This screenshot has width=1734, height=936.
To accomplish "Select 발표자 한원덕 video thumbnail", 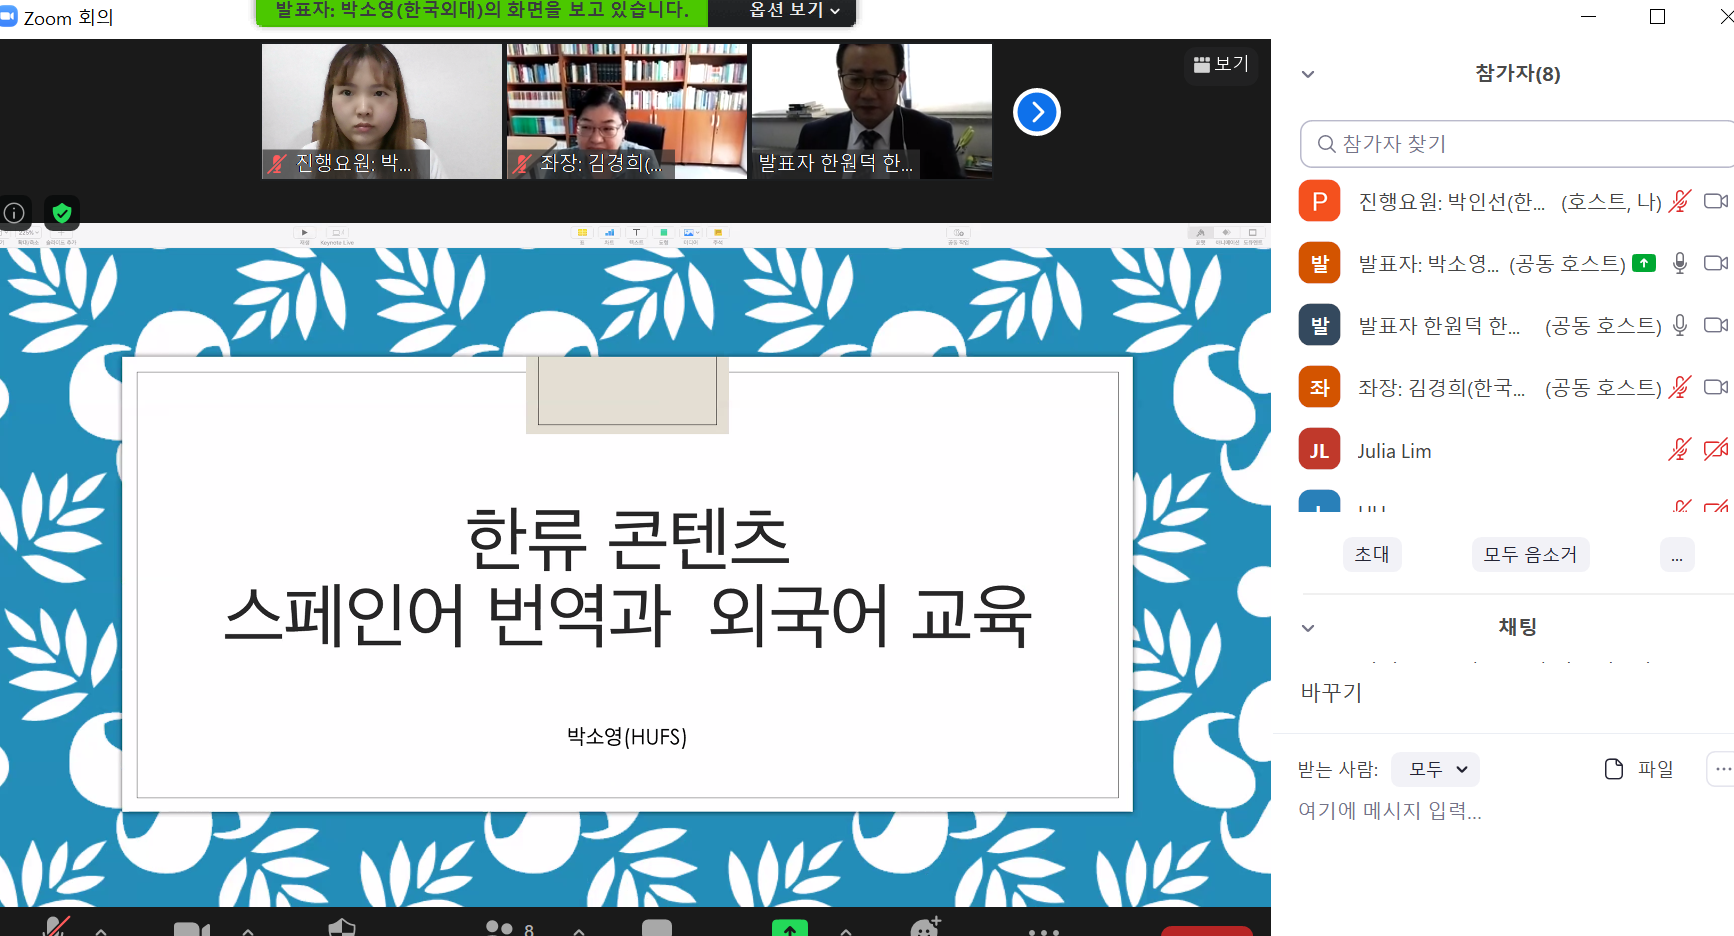I will pos(872,111).
